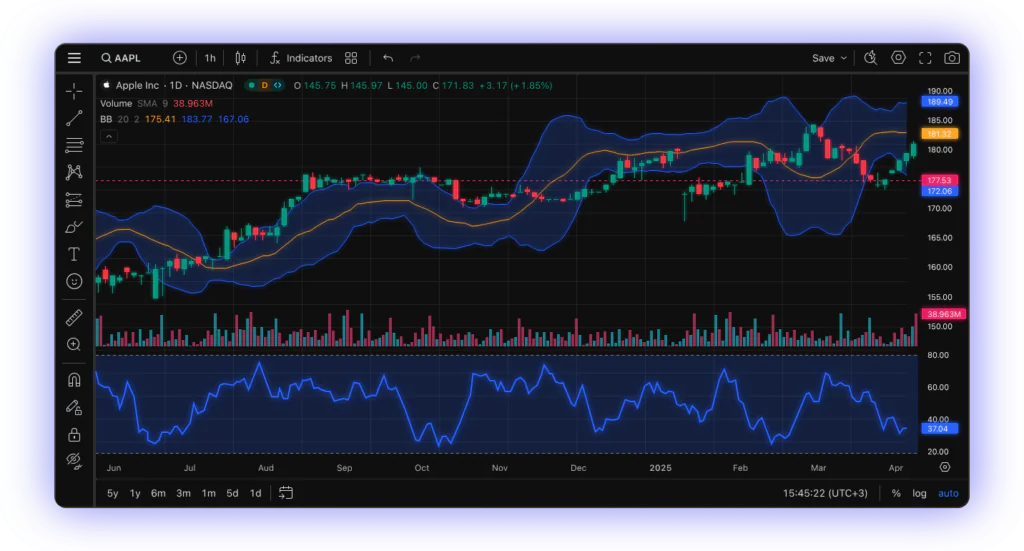Click the Save button
This screenshot has width=1024, height=551.
(823, 58)
